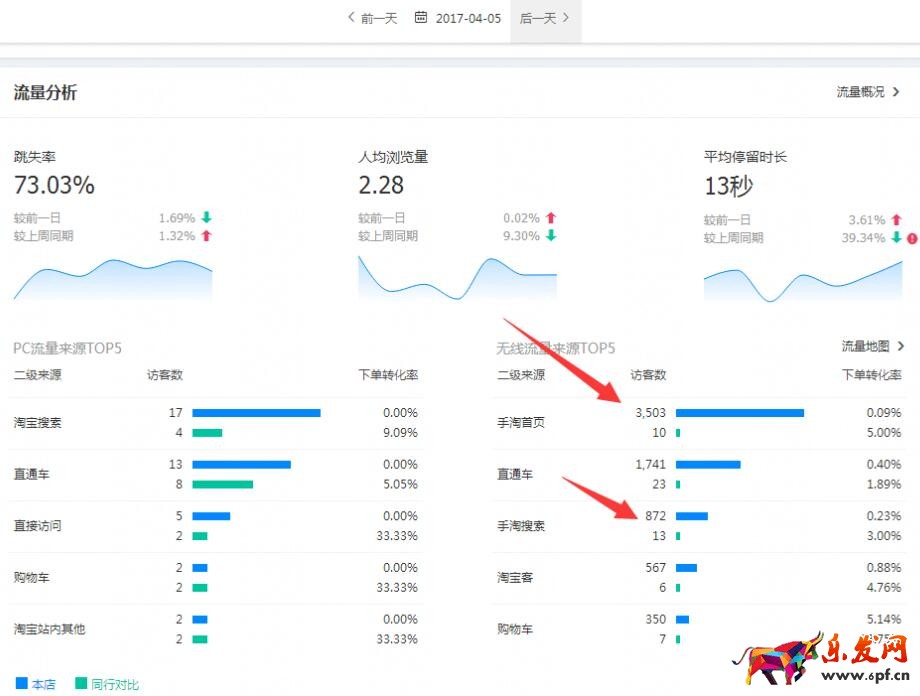Open 流量概况 traffic overview link
This screenshot has width=920, height=696.
[868, 92]
